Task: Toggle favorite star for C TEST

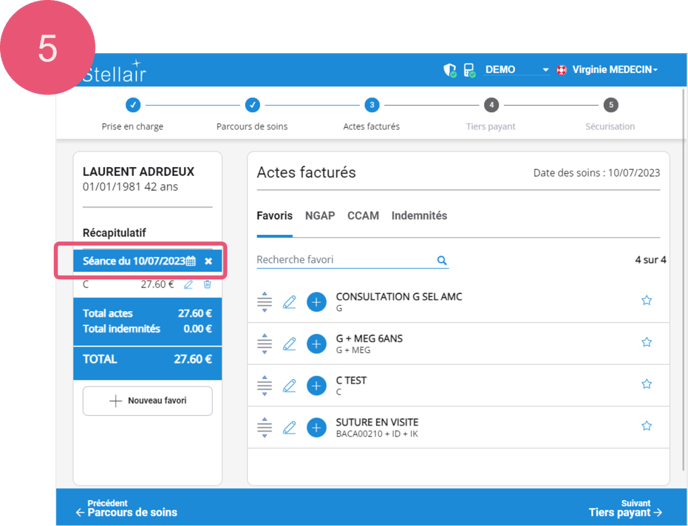Action: click(x=646, y=384)
